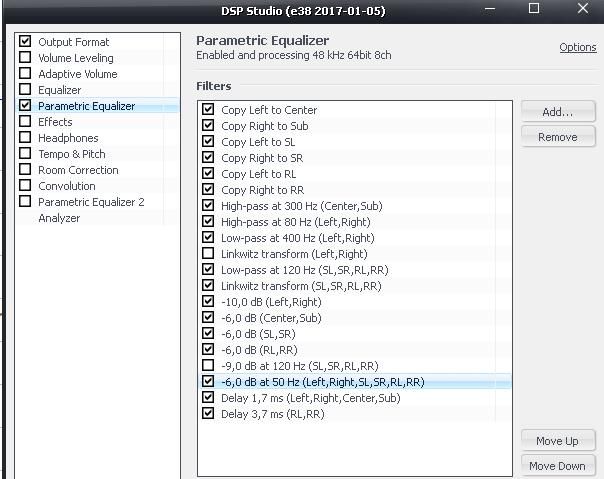Enable the Room Correction checkbox
Screen dimensions: 604x479
coord(25,170)
